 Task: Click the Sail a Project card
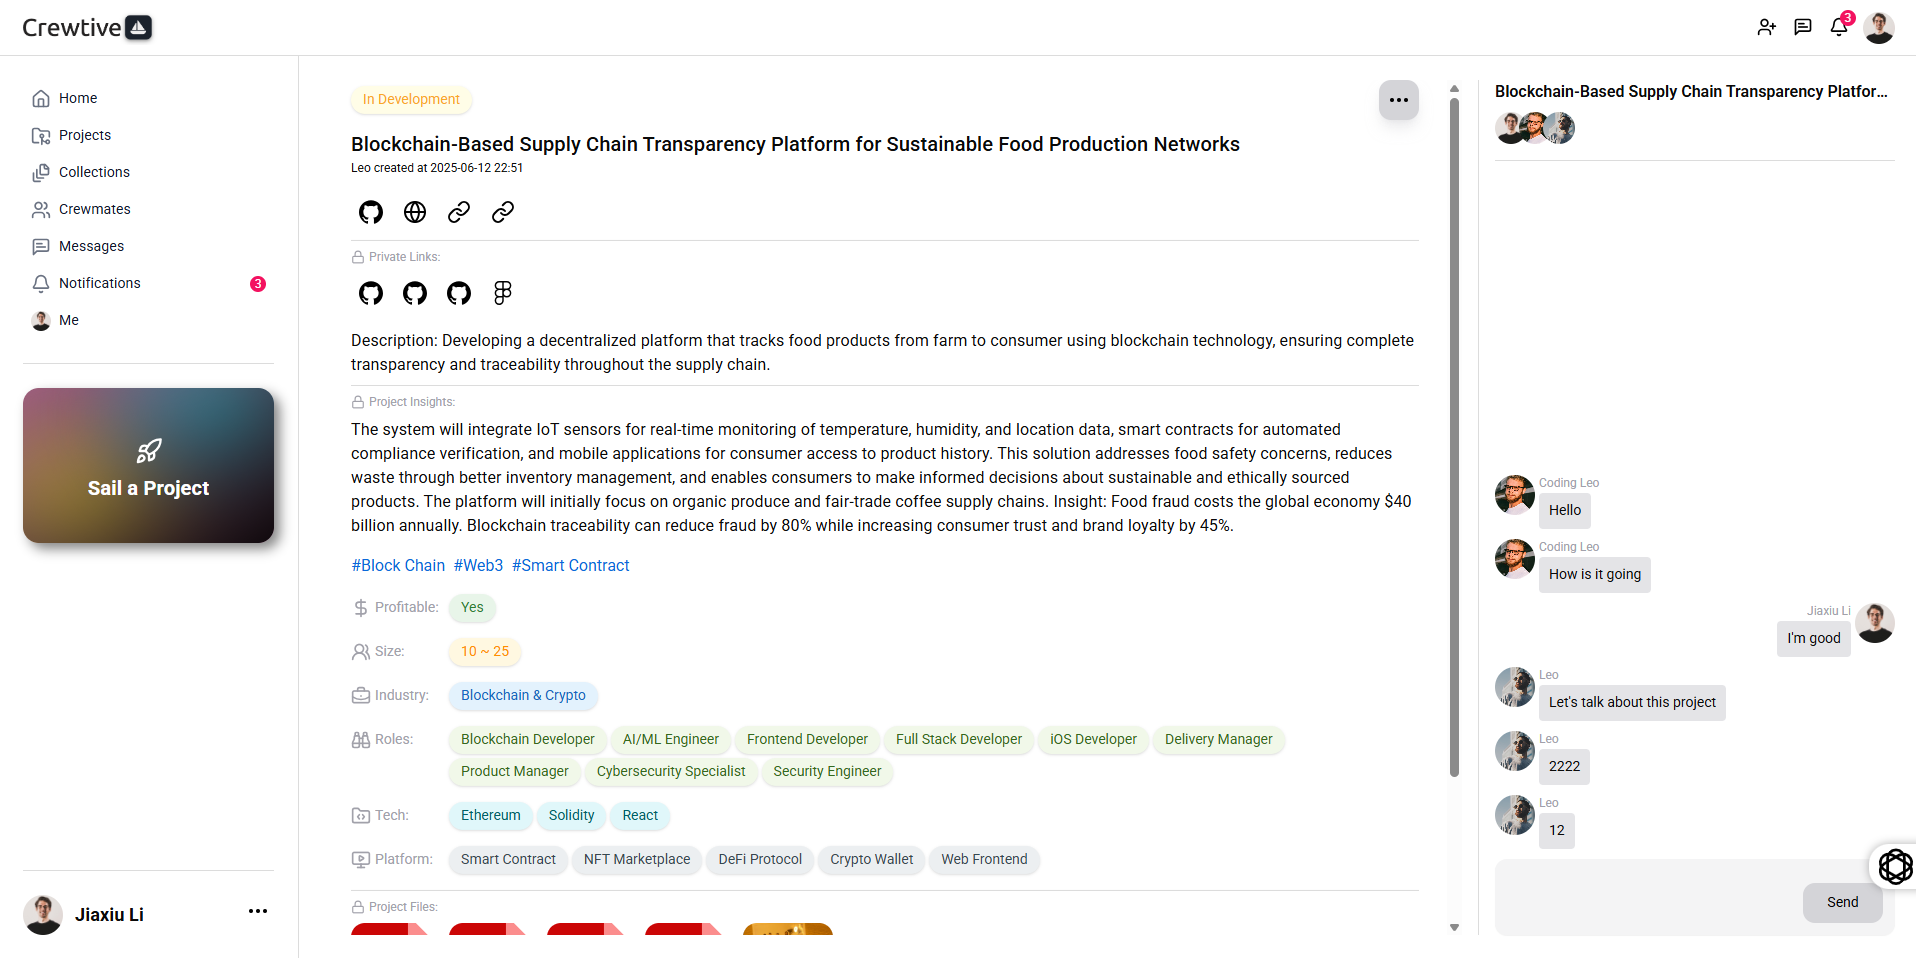point(148,466)
